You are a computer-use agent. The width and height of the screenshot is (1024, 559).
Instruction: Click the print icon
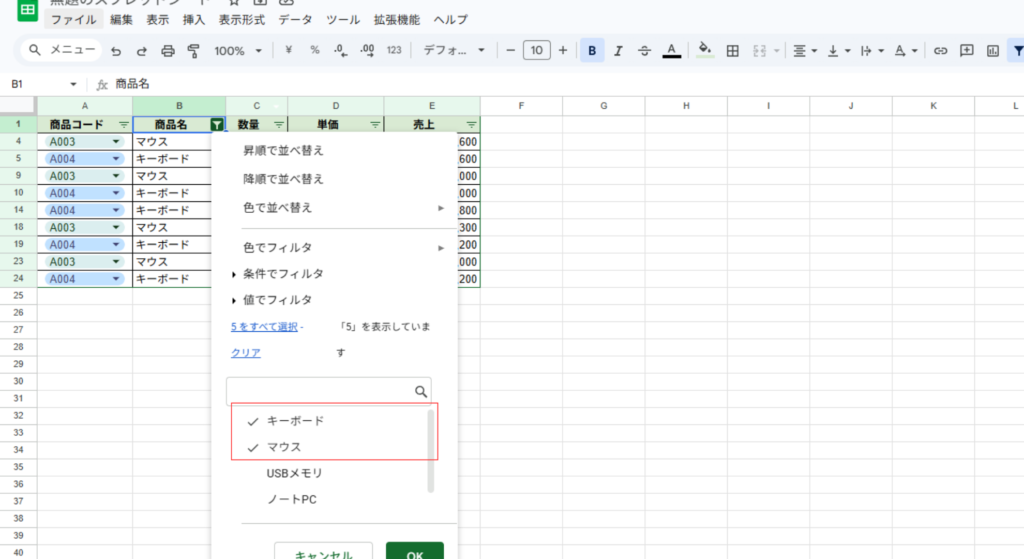168,51
